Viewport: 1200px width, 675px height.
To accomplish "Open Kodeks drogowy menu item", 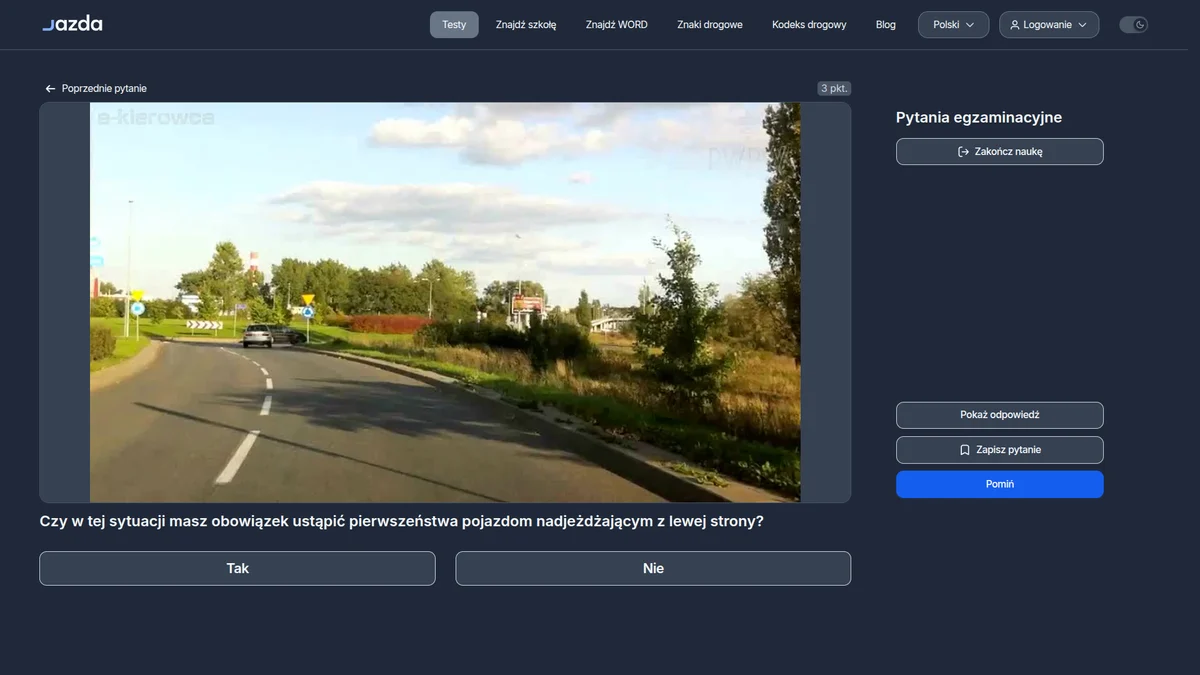I will 809,25.
